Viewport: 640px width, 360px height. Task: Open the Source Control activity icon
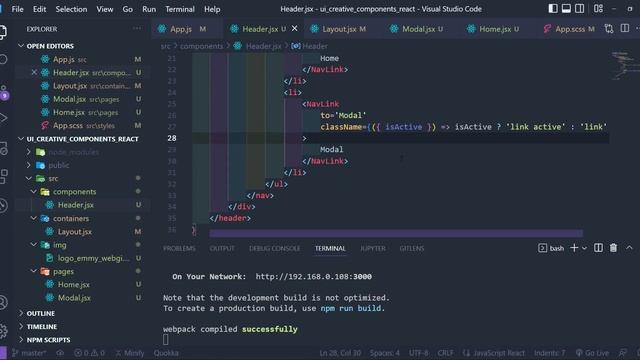pyautogui.click(x=4, y=92)
